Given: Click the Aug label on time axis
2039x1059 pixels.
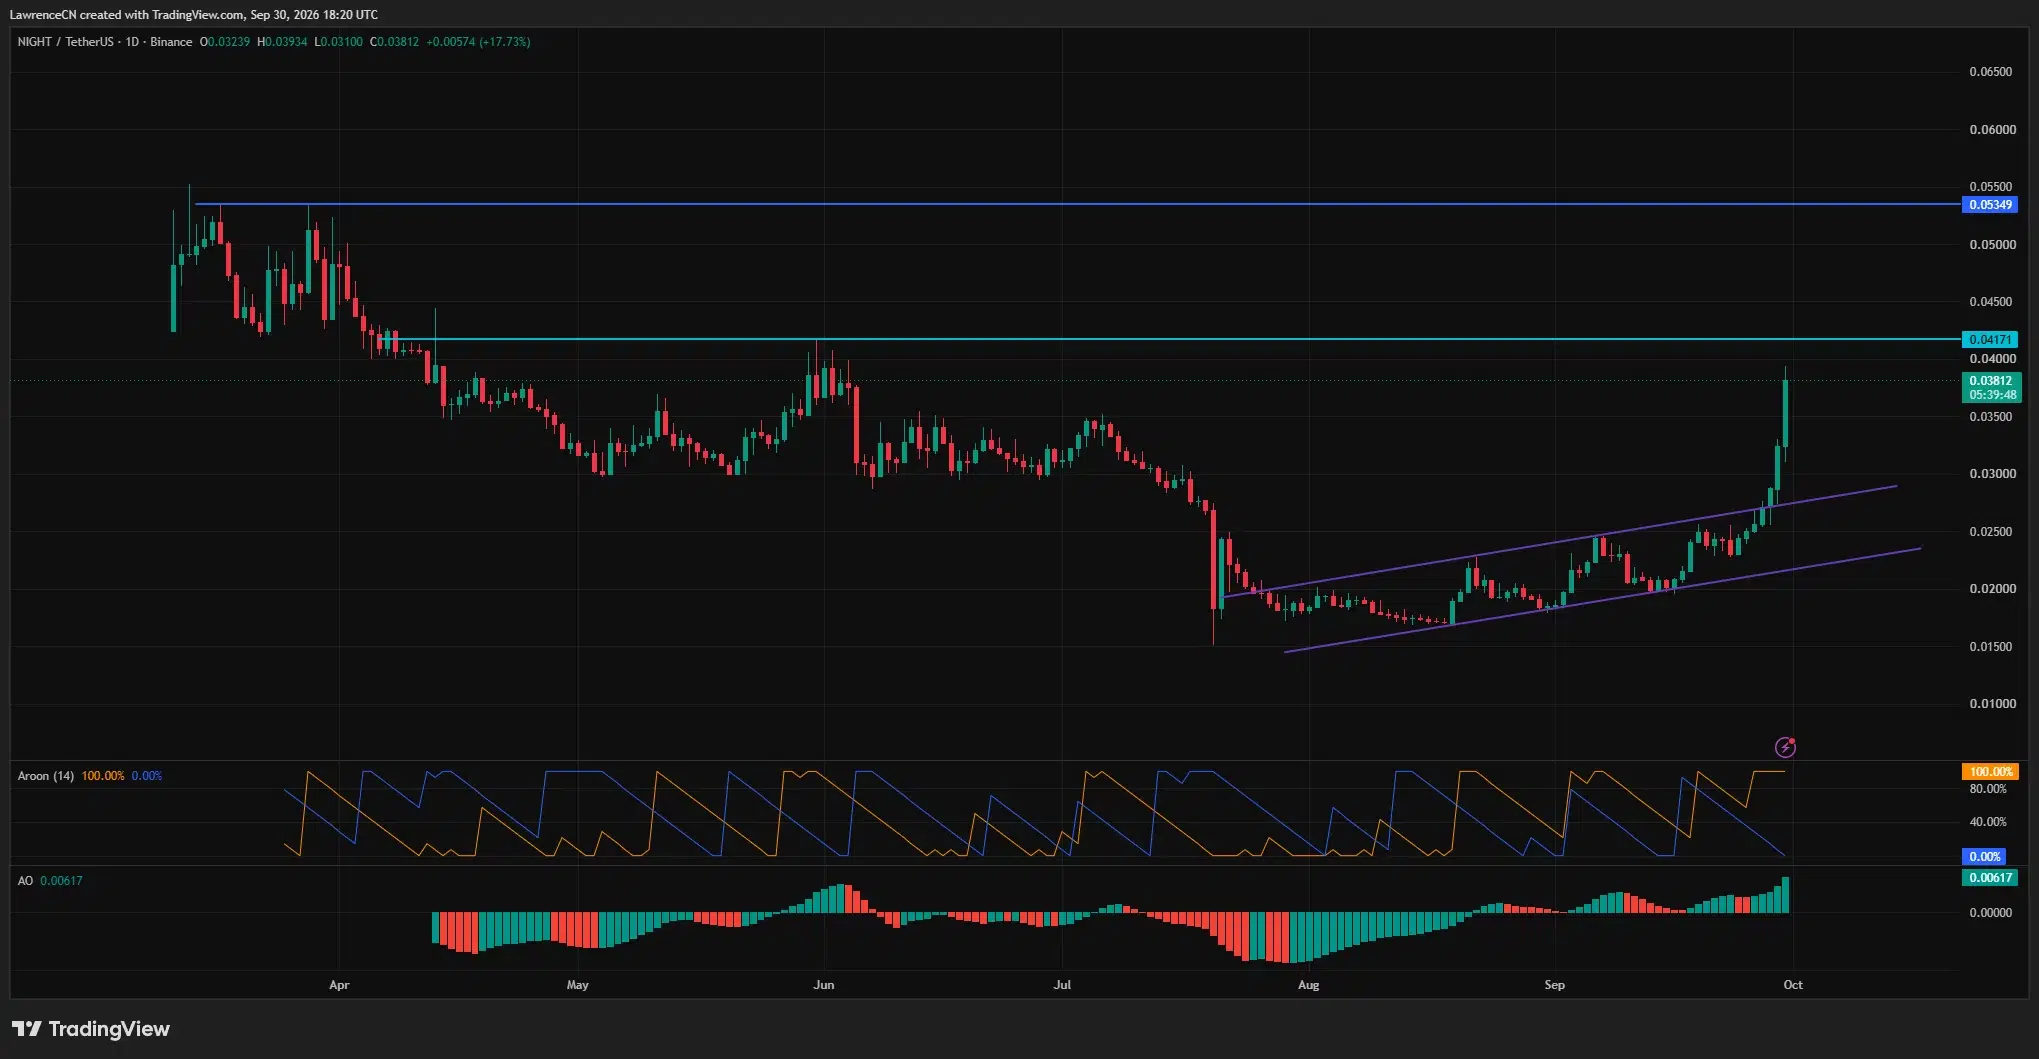Looking at the screenshot, I should pos(1308,985).
